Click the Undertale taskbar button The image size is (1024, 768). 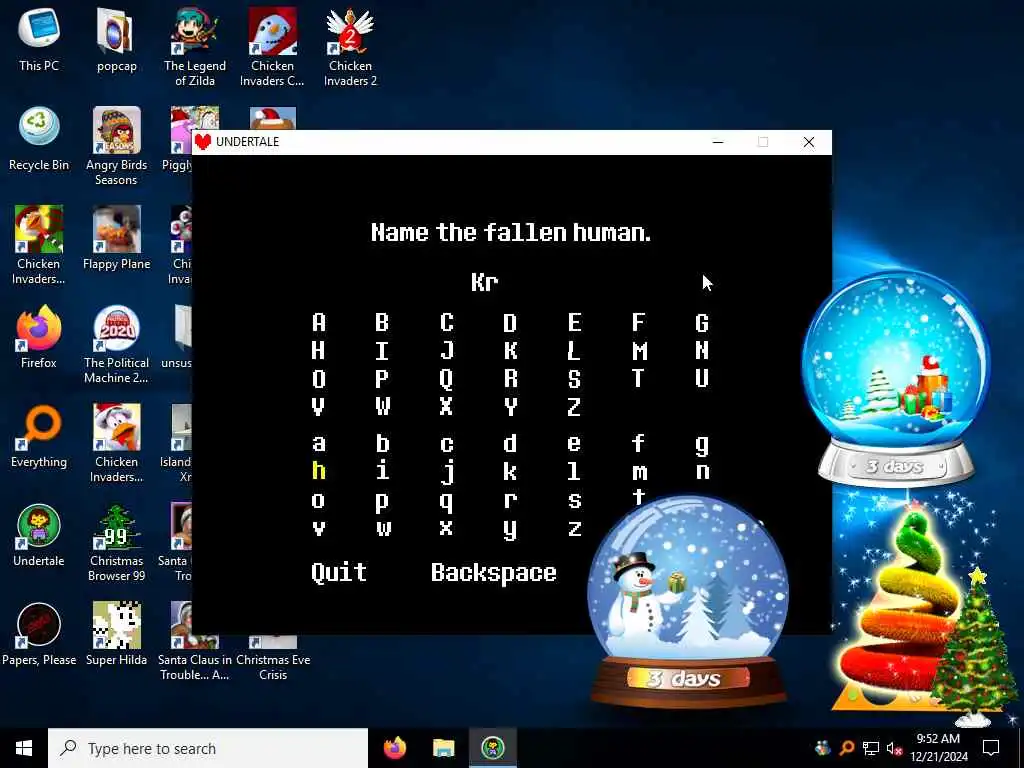(x=493, y=748)
